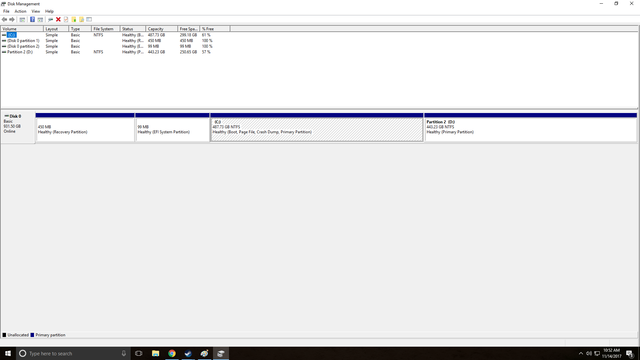Sort by the % Free column header
Screen dimensions: 640x360
click(x=215, y=29)
